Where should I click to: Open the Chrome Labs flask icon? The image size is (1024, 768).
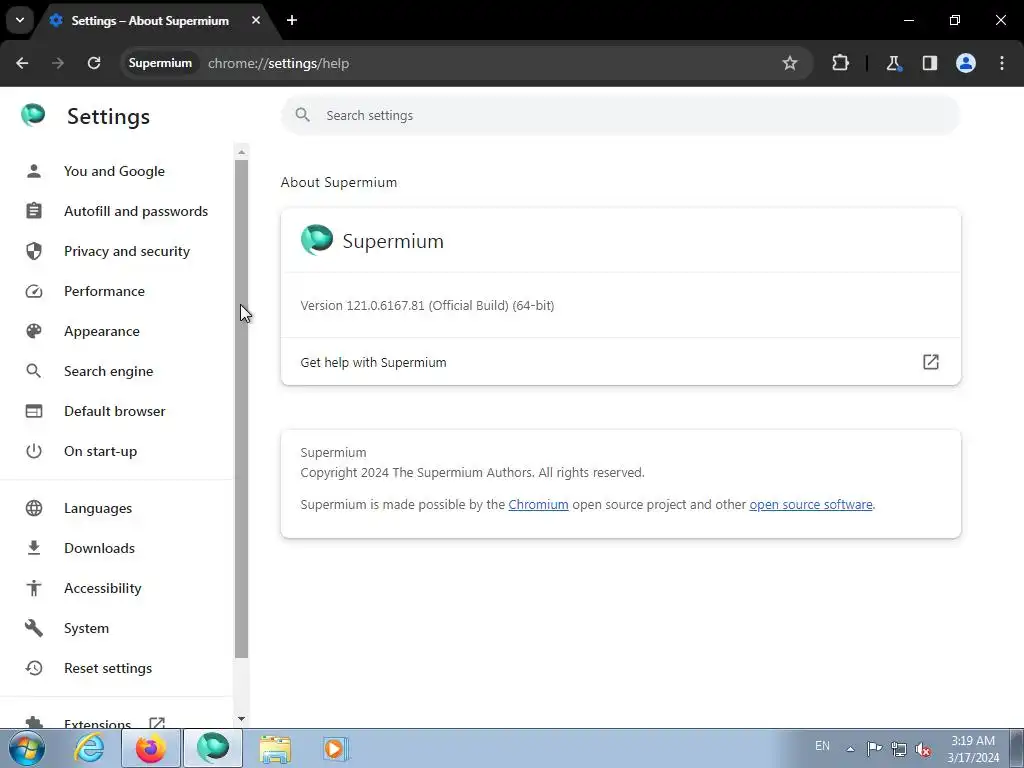[893, 63]
